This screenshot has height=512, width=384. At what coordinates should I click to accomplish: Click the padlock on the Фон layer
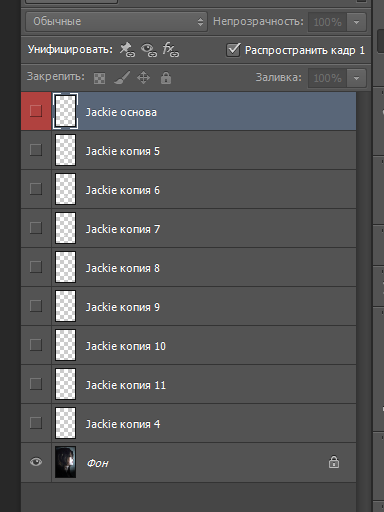[x=334, y=462]
